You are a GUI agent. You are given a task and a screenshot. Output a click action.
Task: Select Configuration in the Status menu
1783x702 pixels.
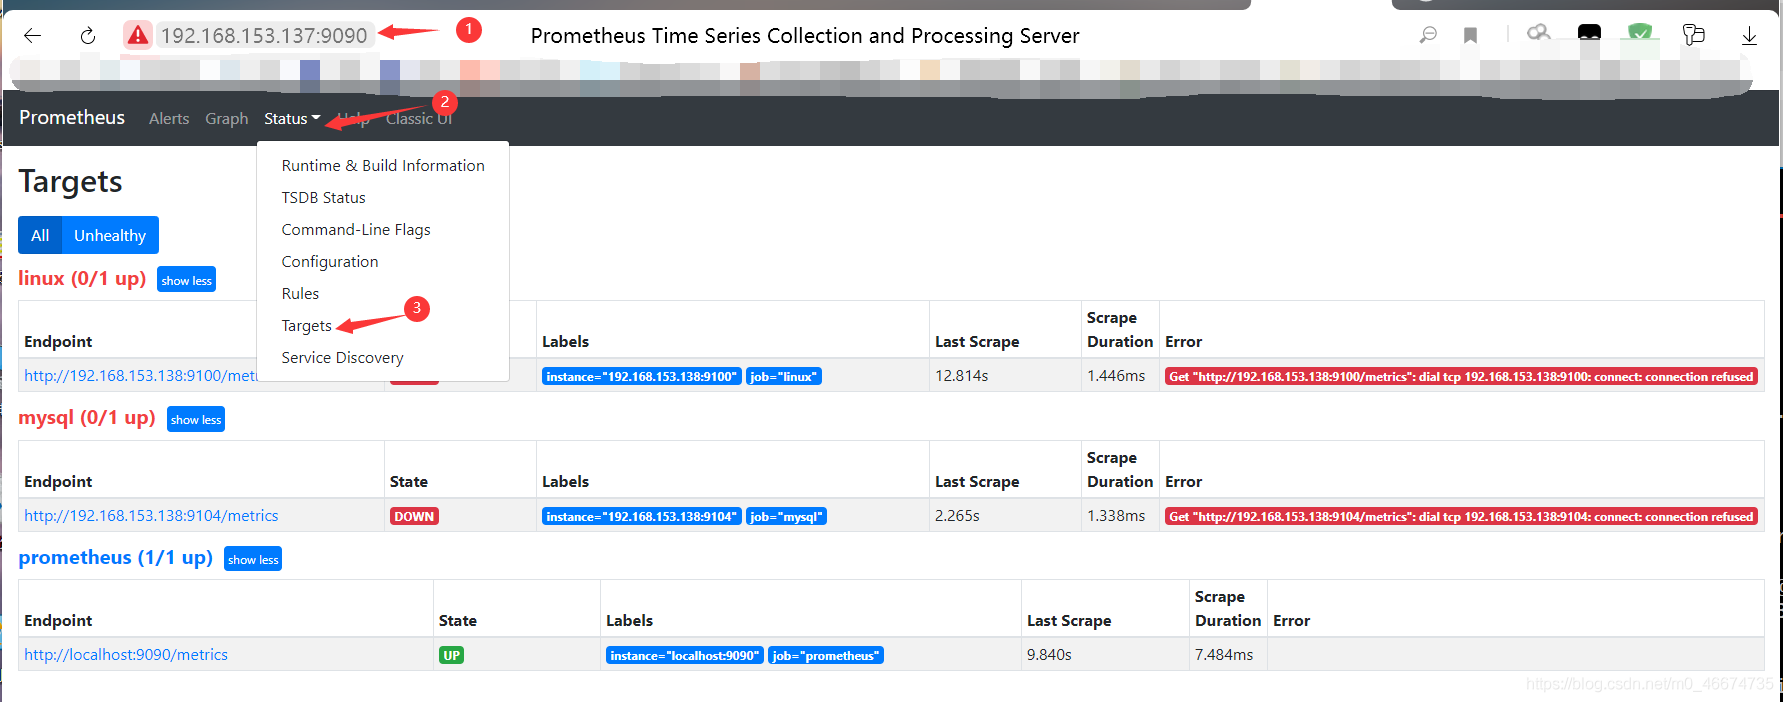coord(329,262)
